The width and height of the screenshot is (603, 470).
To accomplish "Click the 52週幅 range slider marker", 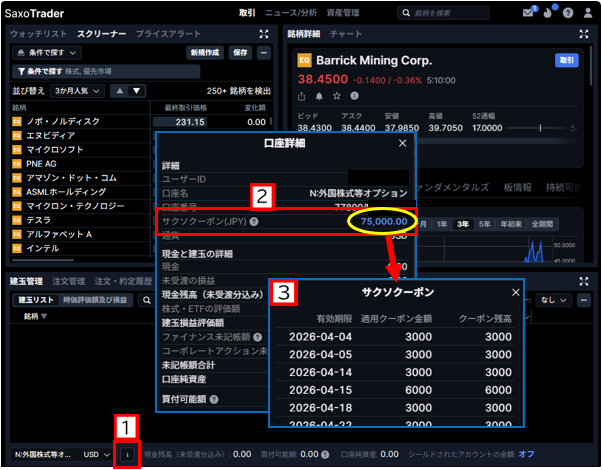I will tap(540, 128).
